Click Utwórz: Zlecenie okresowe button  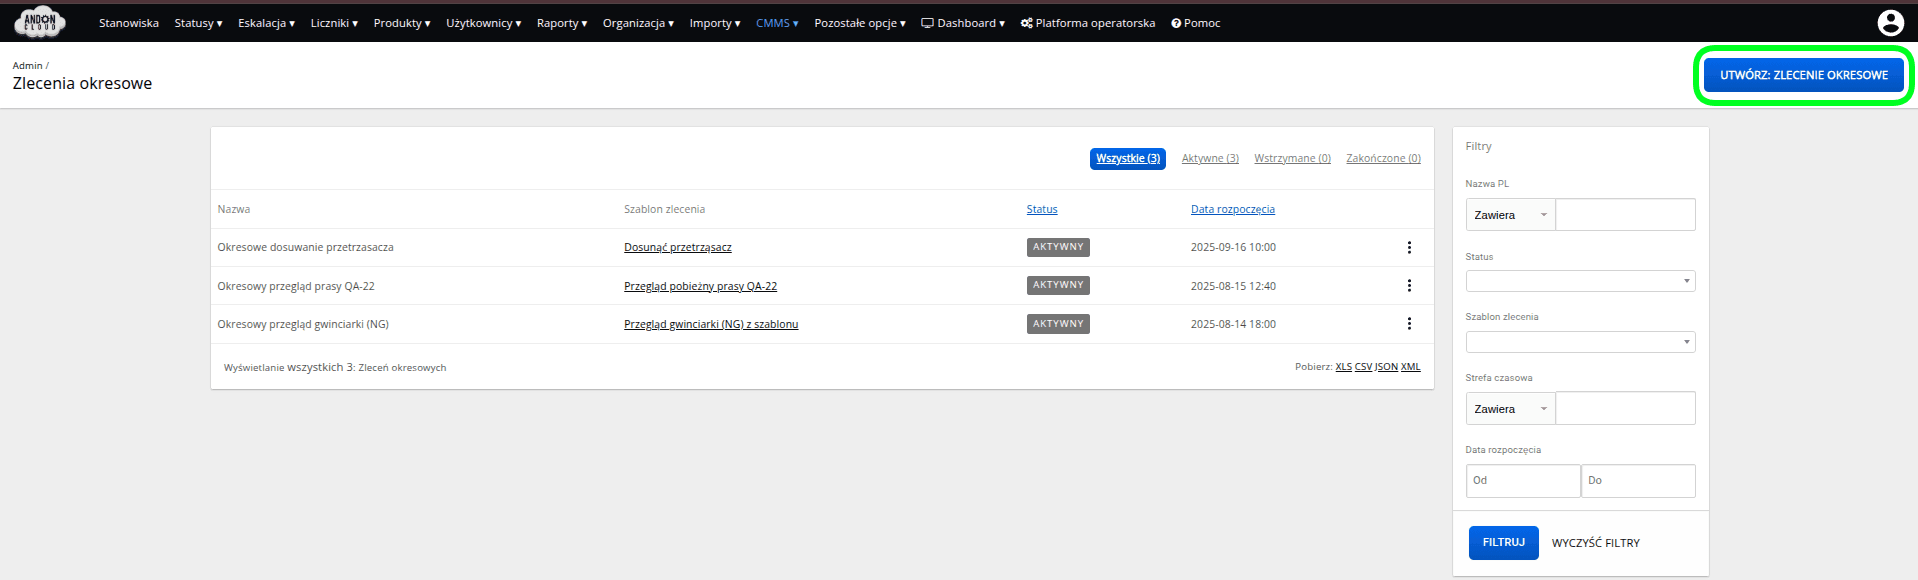point(1803,75)
